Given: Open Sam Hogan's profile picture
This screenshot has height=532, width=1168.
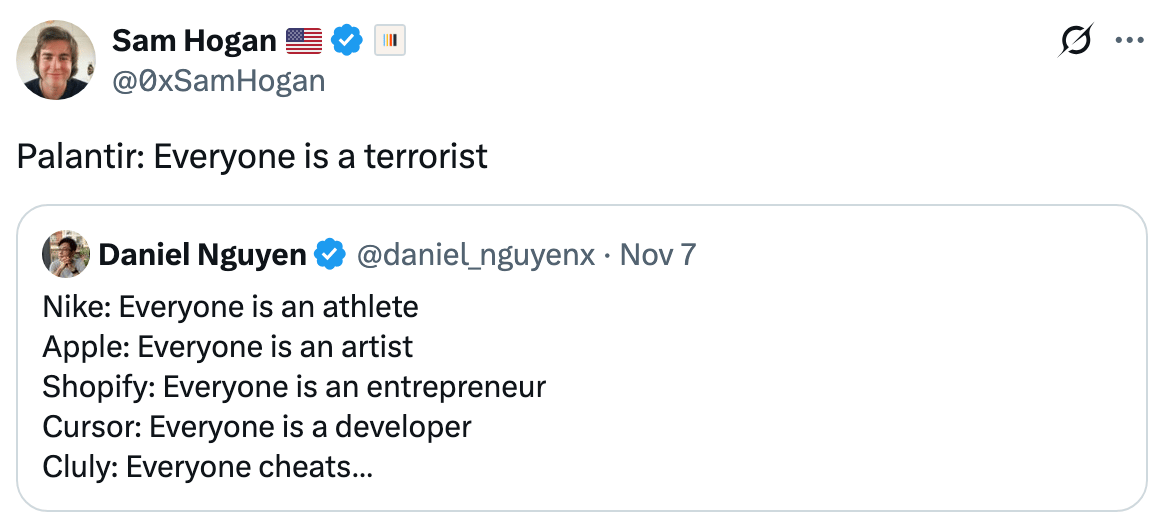Looking at the screenshot, I should [56, 60].
